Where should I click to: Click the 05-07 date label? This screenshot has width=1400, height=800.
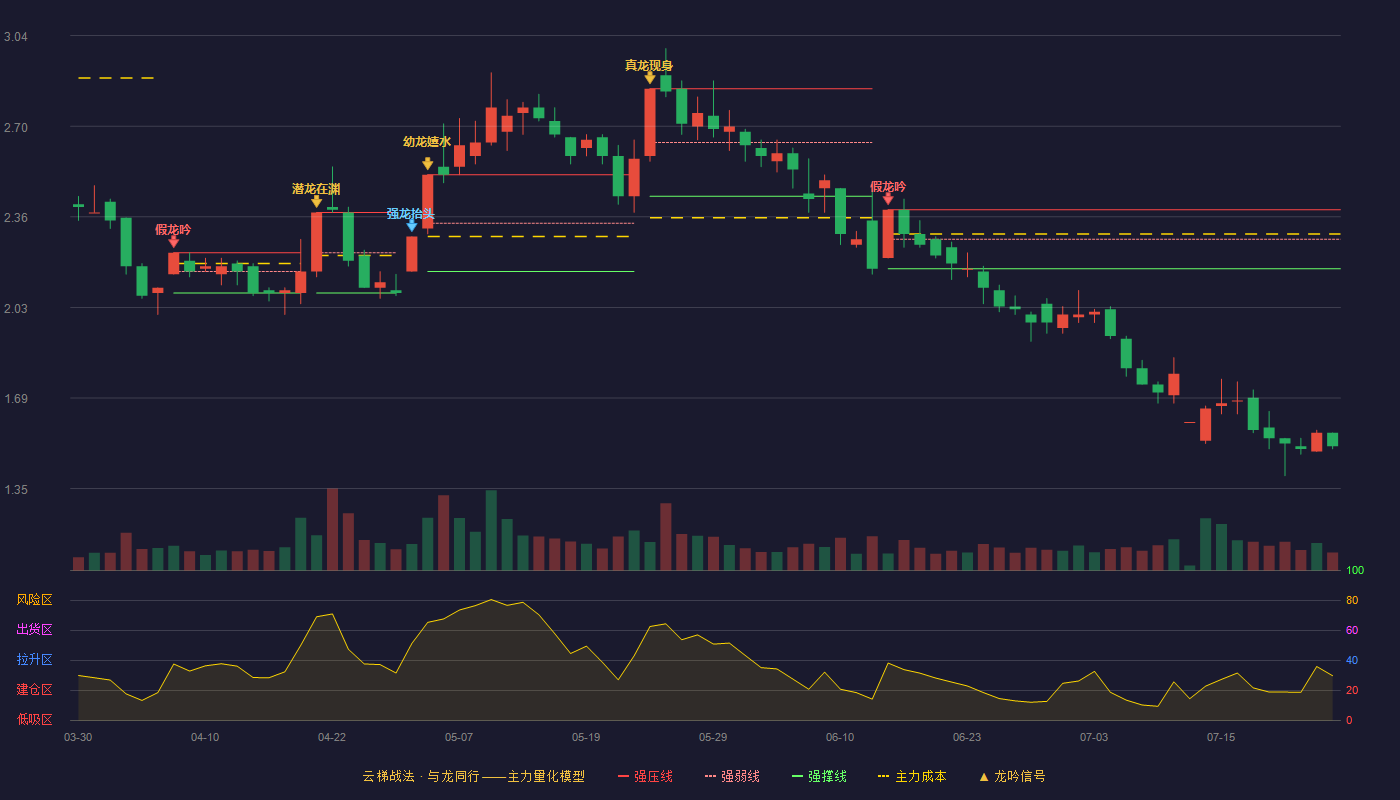[459, 737]
